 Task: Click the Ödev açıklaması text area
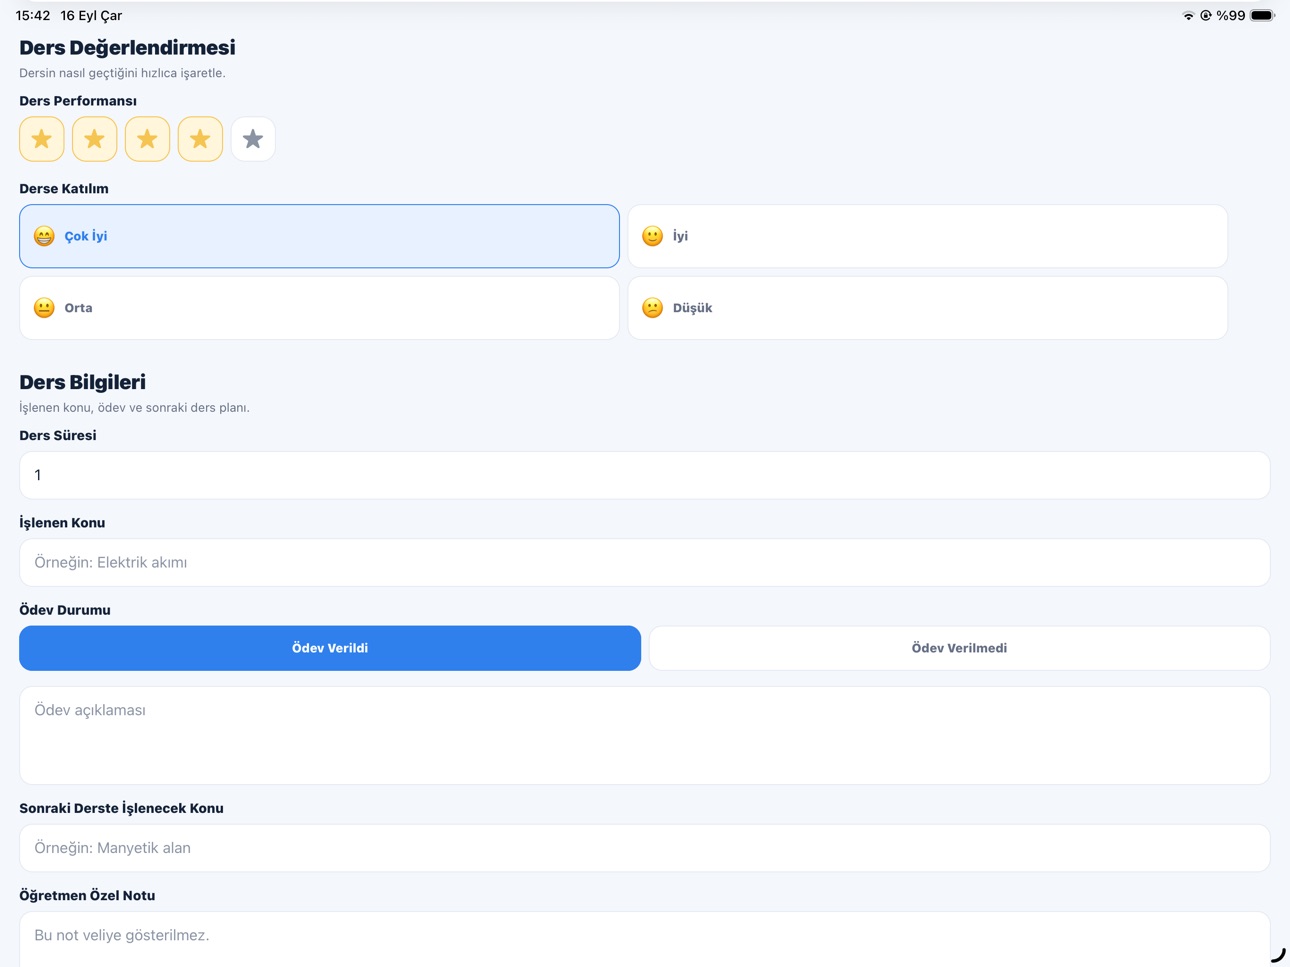click(x=645, y=735)
